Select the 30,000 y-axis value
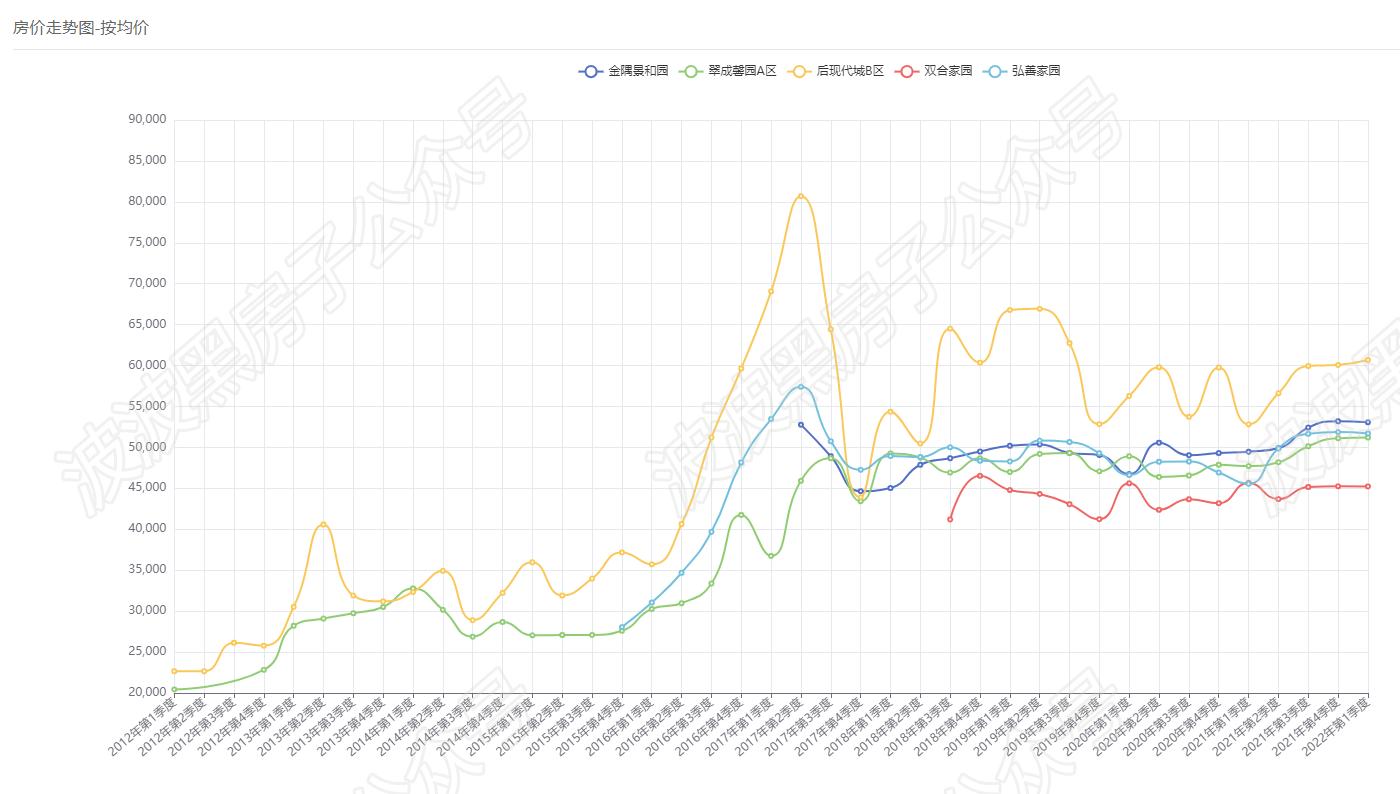 [147, 611]
